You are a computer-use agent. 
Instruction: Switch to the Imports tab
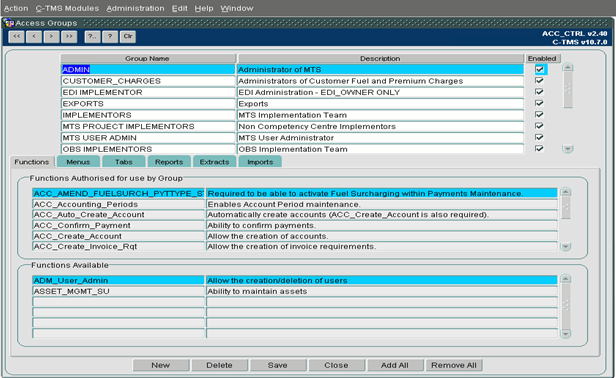coord(260,162)
